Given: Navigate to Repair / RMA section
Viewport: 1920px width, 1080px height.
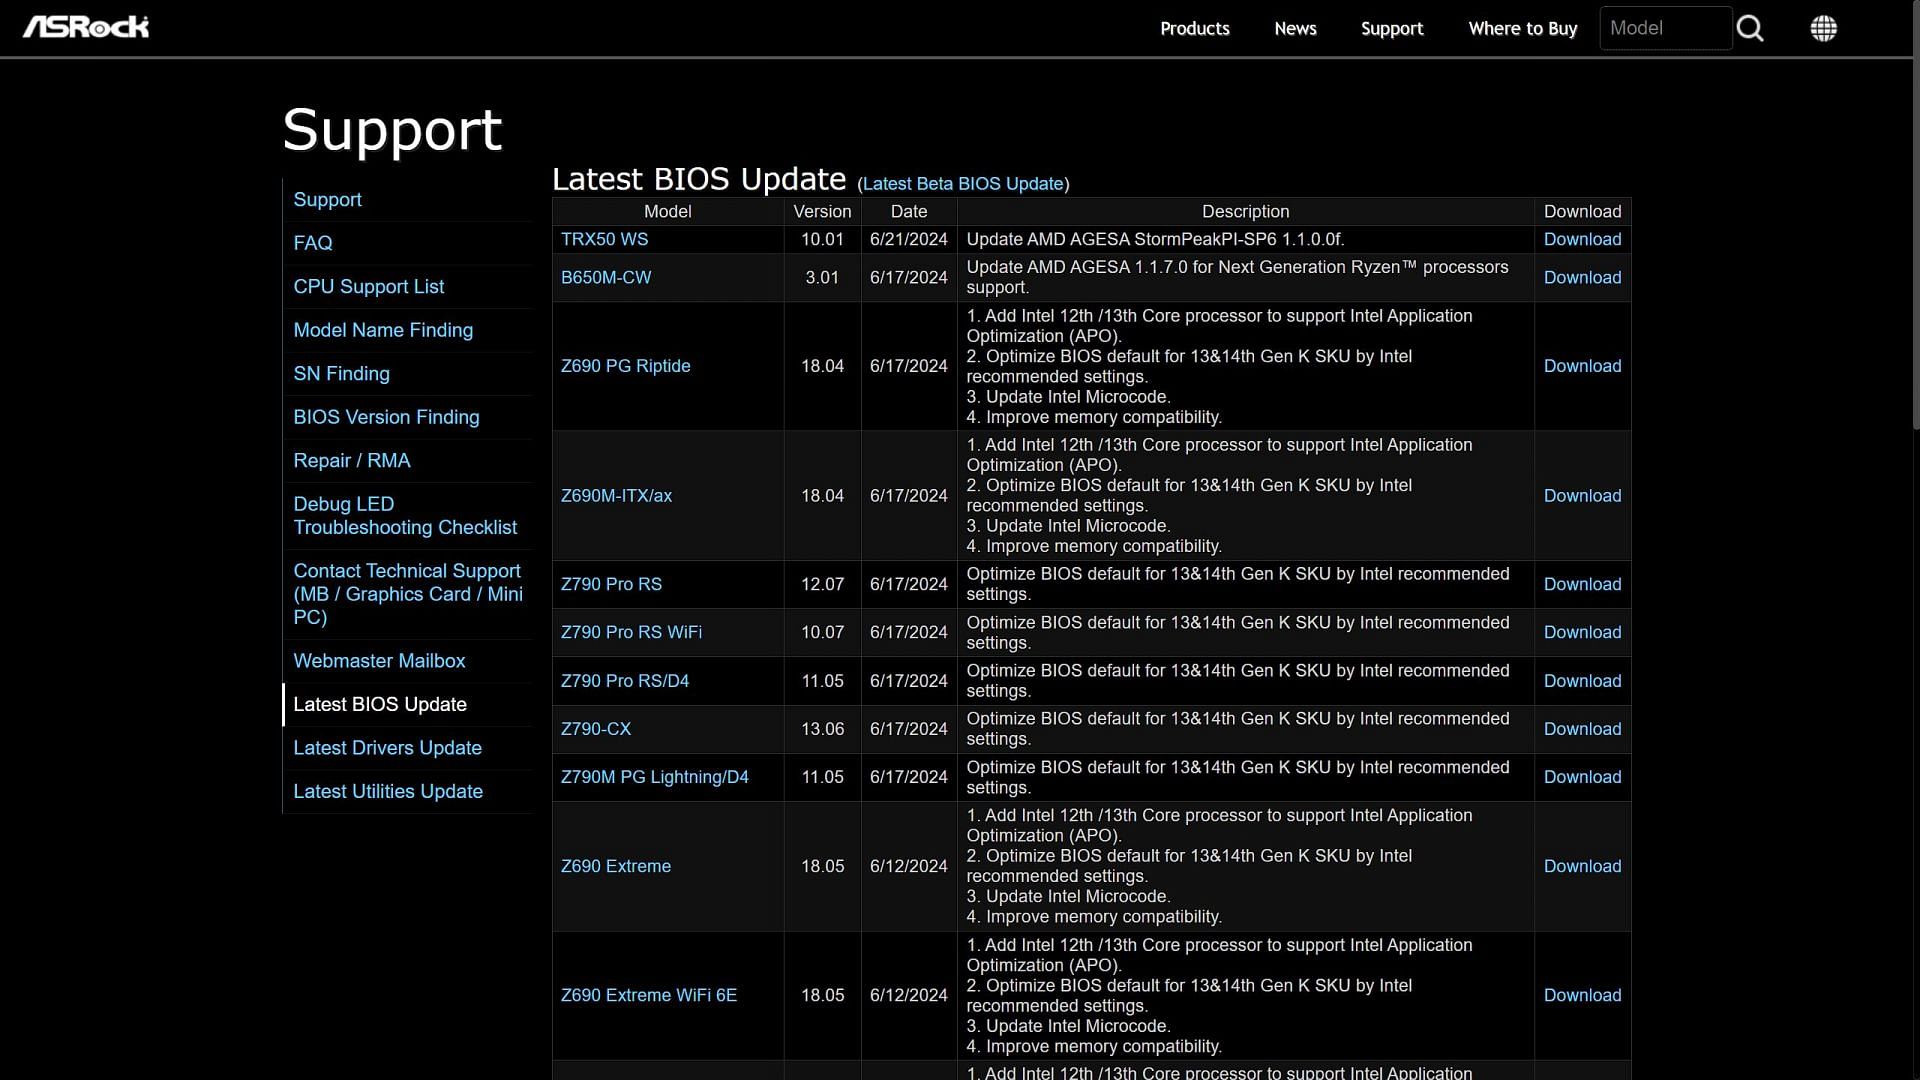Looking at the screenshot, I should pyautogui.click(x=352, y=460).
